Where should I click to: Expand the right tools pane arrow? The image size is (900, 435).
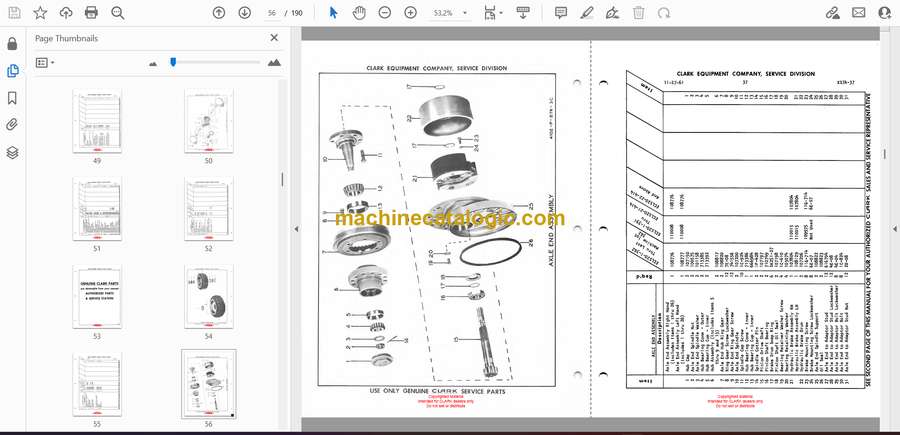tap(894, 228)
